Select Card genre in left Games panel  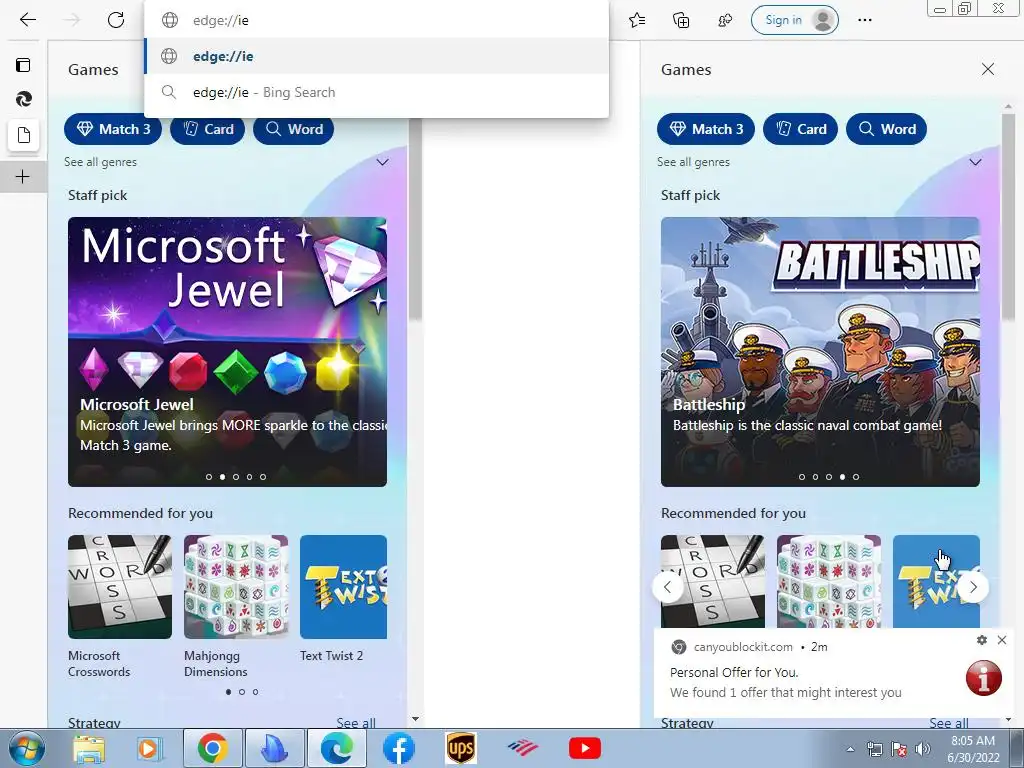208,129
